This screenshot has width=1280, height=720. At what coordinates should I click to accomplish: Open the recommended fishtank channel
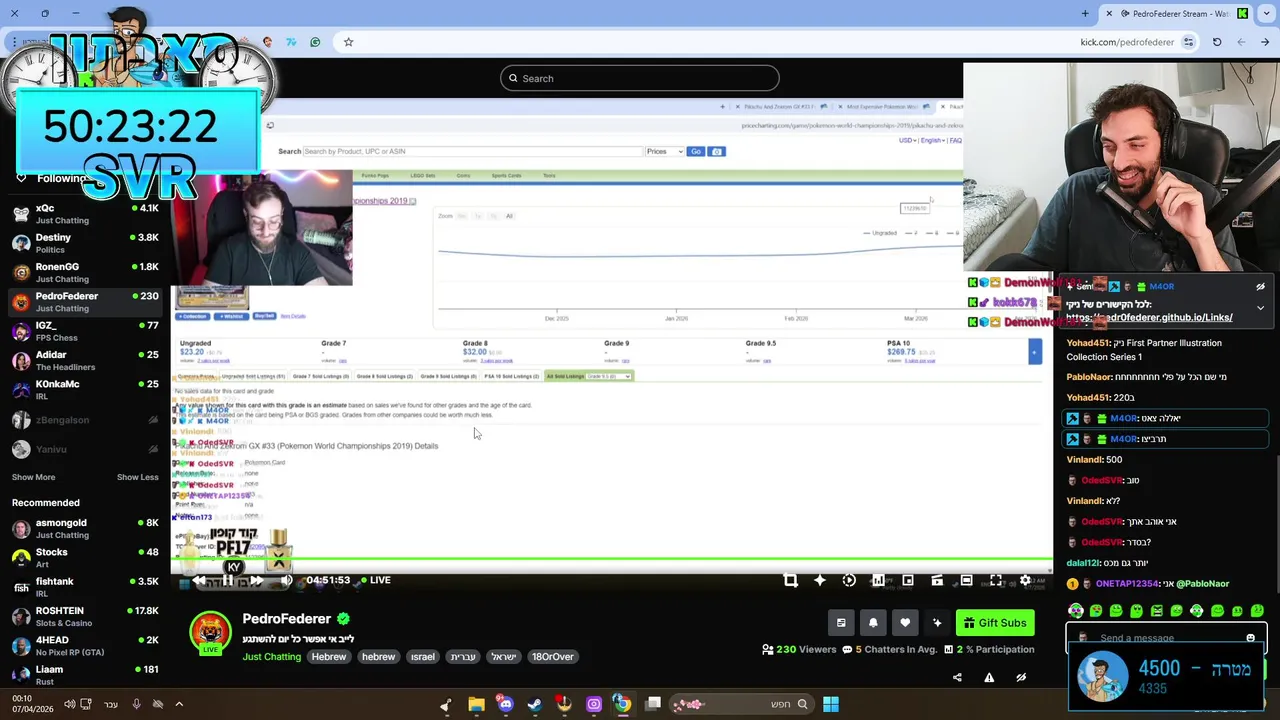(x=85, y=587)
